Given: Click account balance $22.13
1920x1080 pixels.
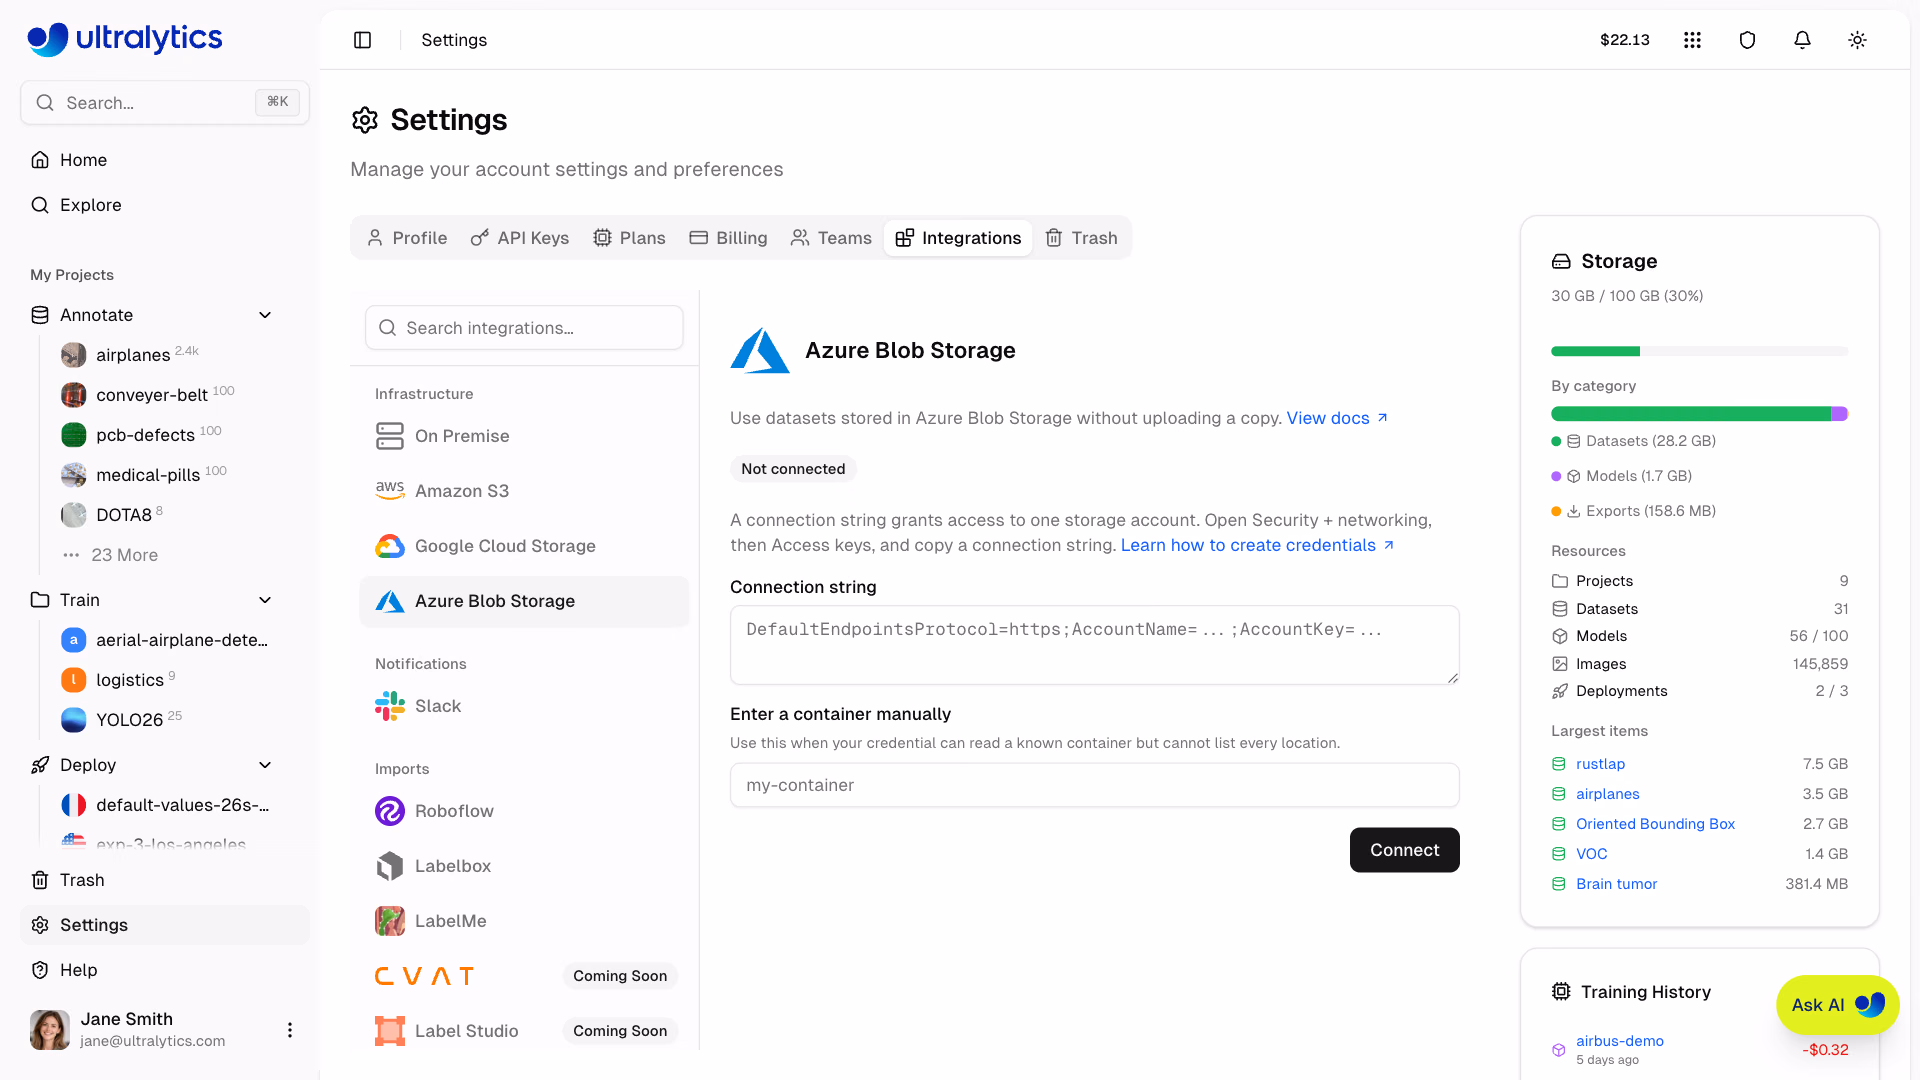Looking at the screenshot, I should click(1624, 40).
